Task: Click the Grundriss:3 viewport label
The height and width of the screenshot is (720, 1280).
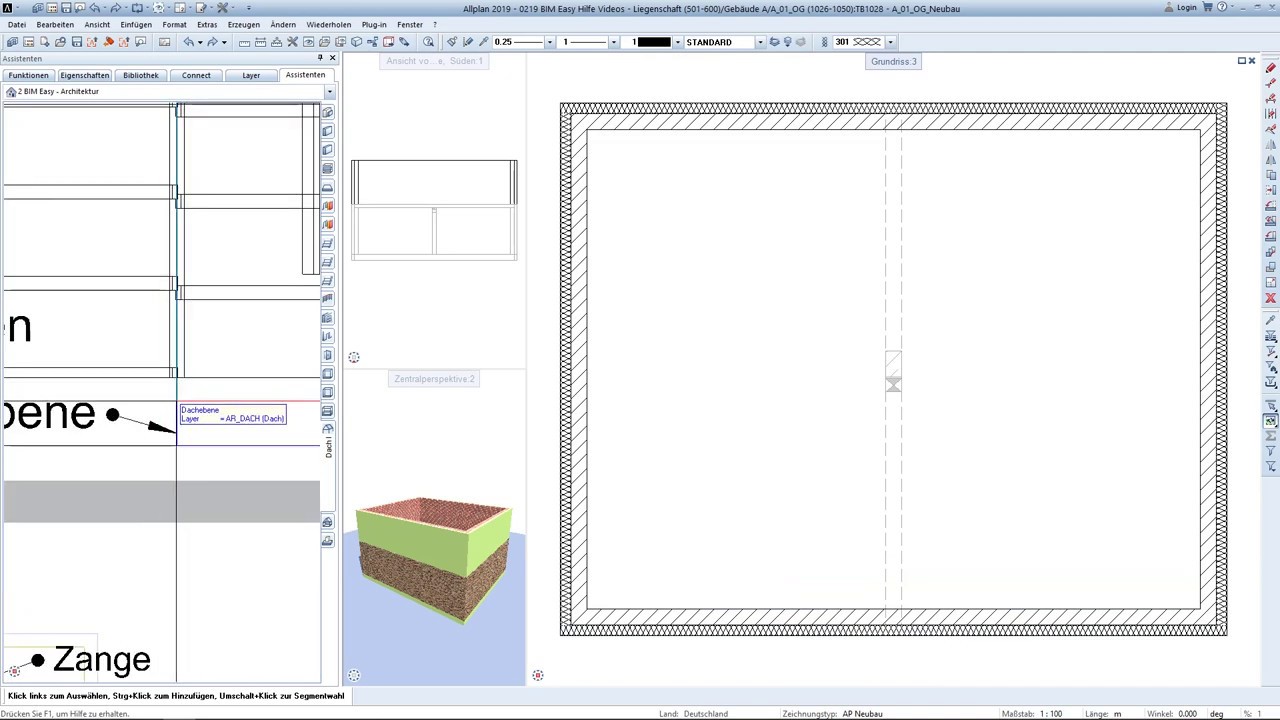Action: [893, 62]
